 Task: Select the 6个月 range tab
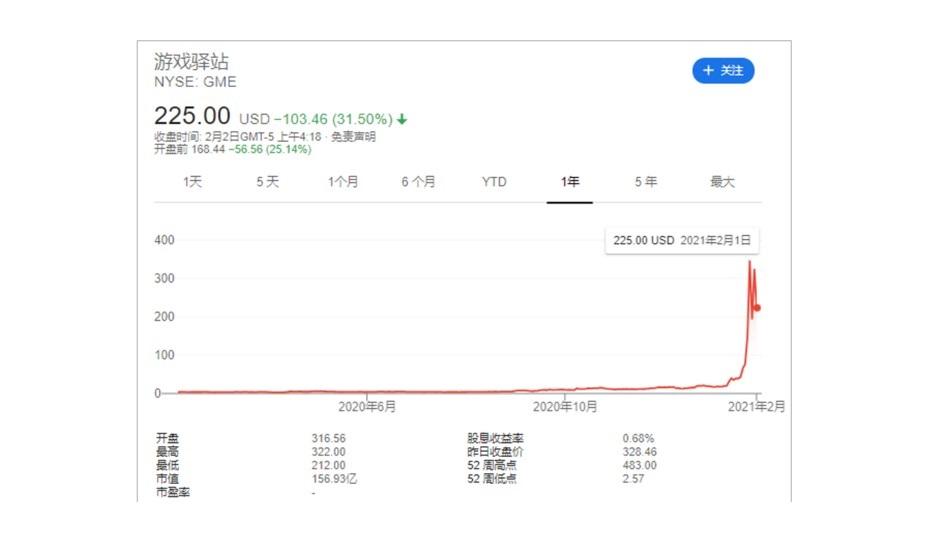[x=418, y=182]
